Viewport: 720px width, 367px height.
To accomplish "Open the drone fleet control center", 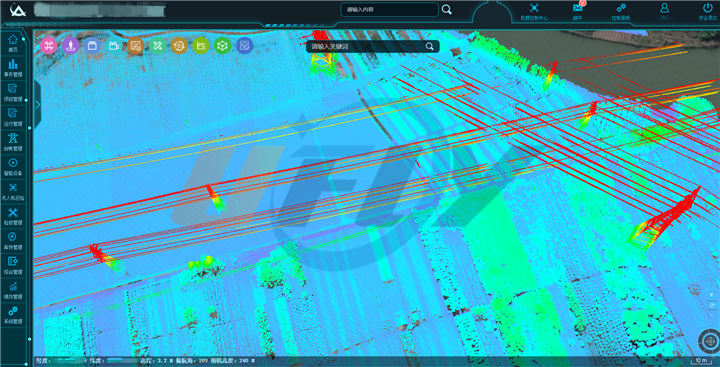I will 534,11.
